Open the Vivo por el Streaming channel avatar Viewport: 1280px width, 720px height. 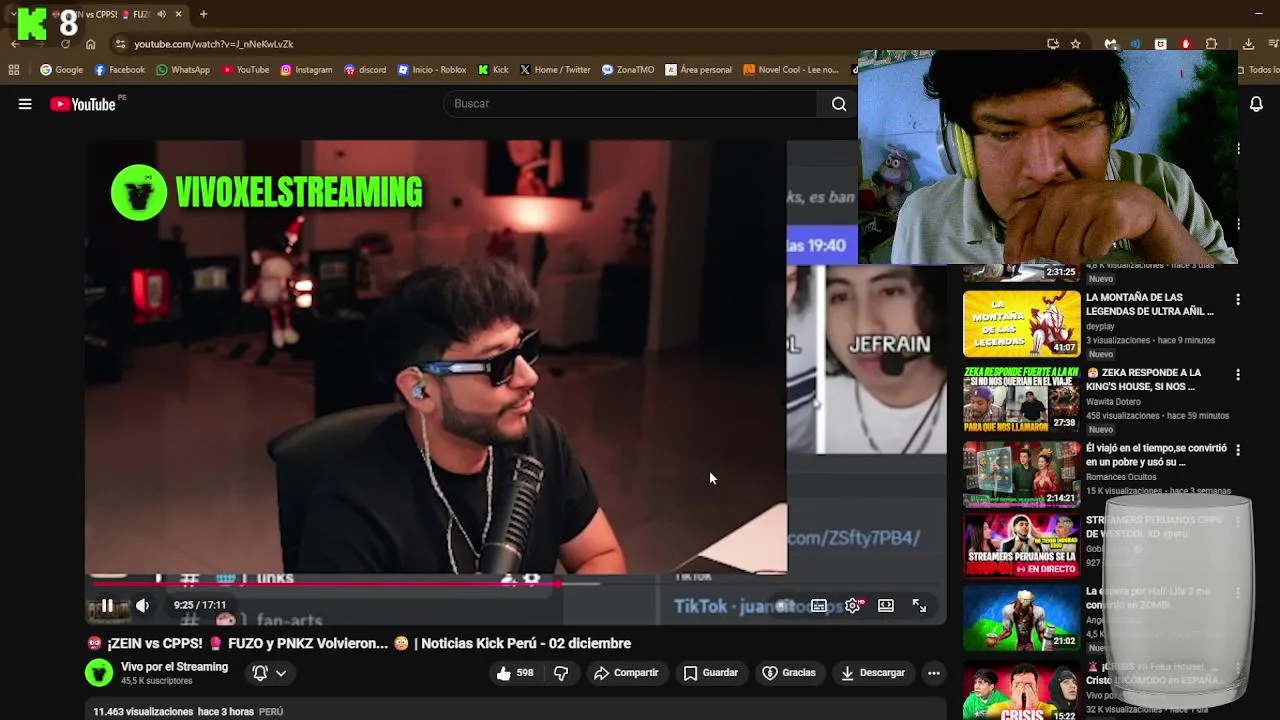(99, 673)
